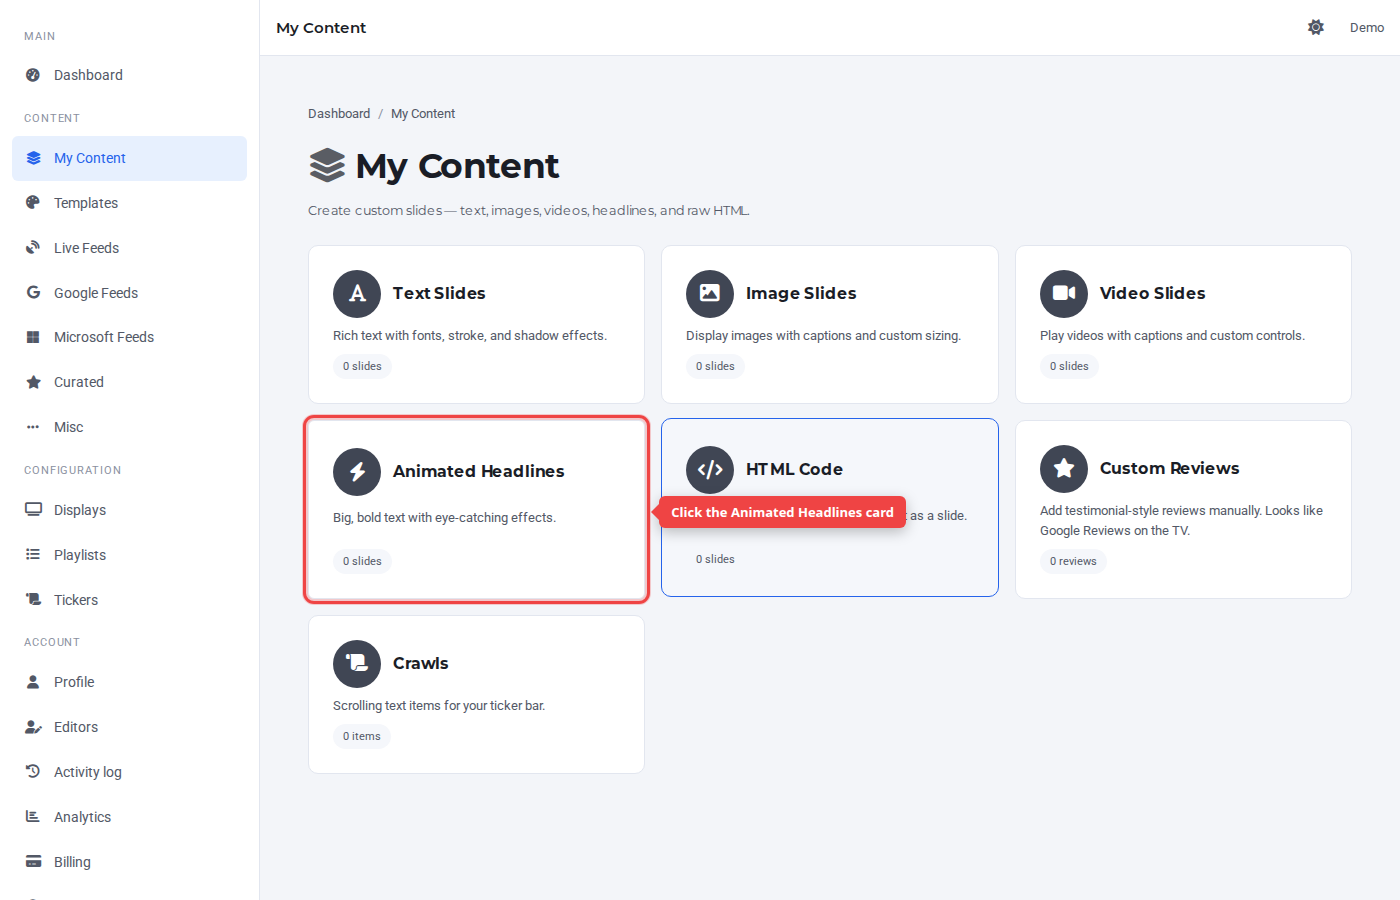This screenshot has height=900, width=1400.
Task: Click the Text Slides letter A icon
Action: 357,294
